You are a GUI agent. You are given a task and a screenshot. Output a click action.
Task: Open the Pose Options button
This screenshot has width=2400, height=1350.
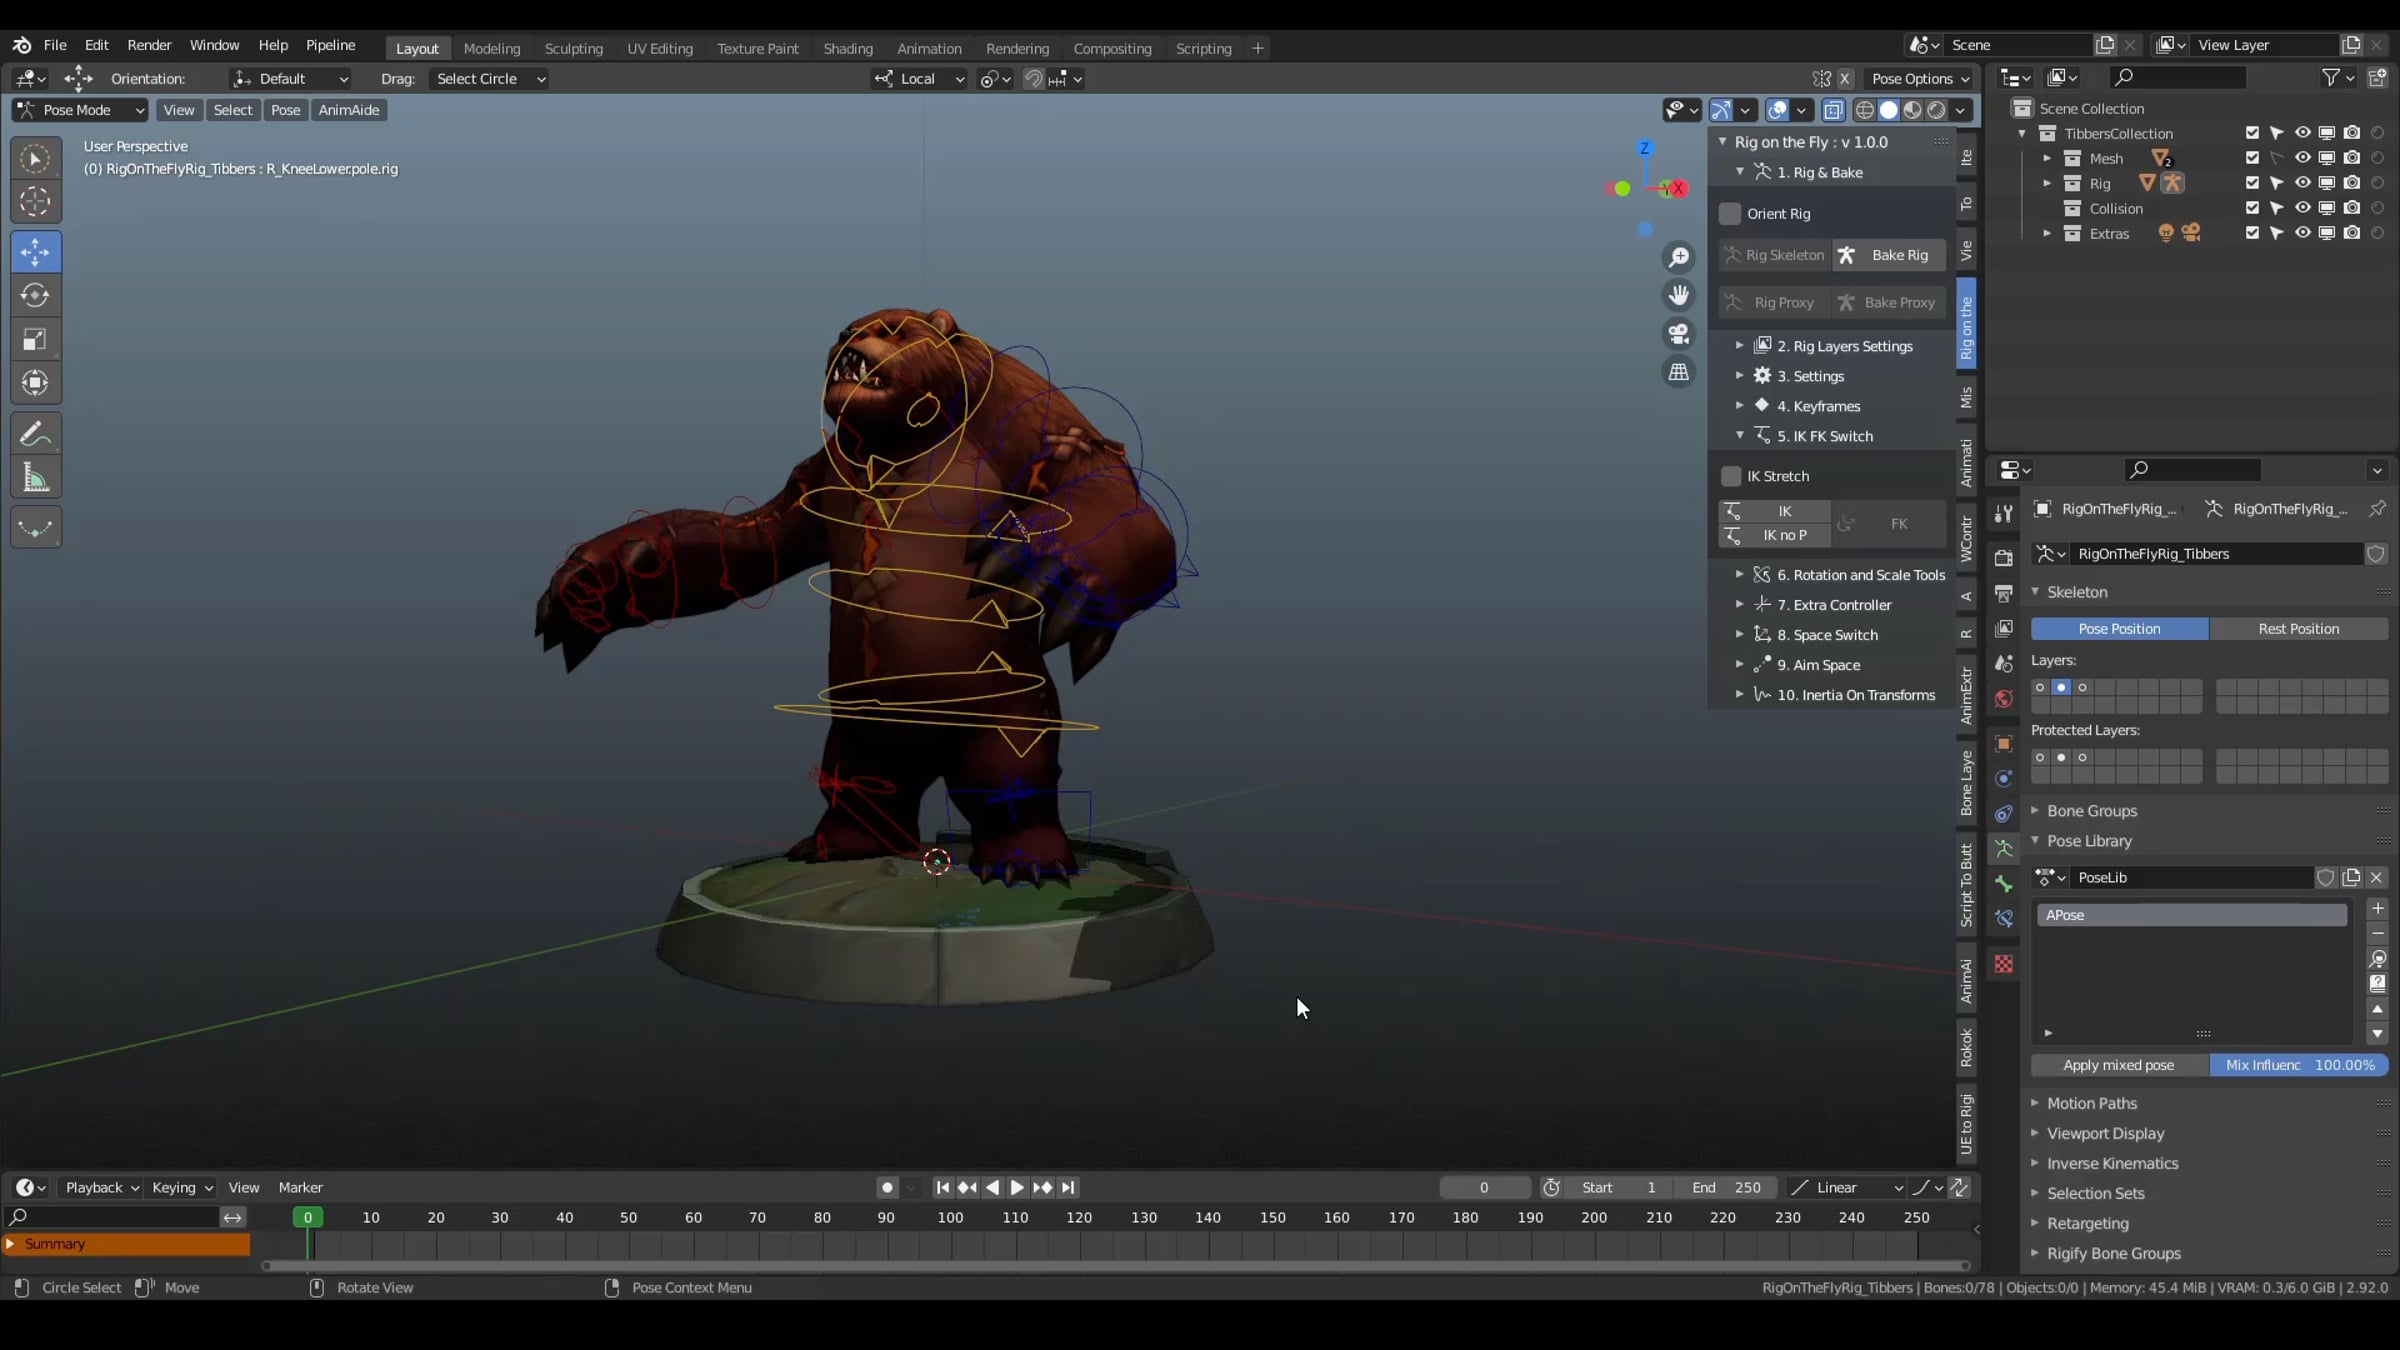(x=1920, y=79)
